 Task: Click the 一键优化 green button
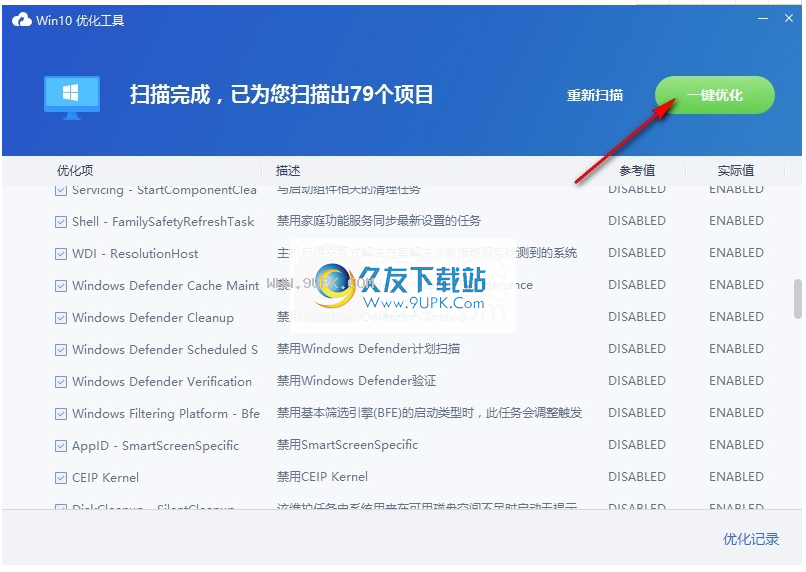(x=715, y=95)
